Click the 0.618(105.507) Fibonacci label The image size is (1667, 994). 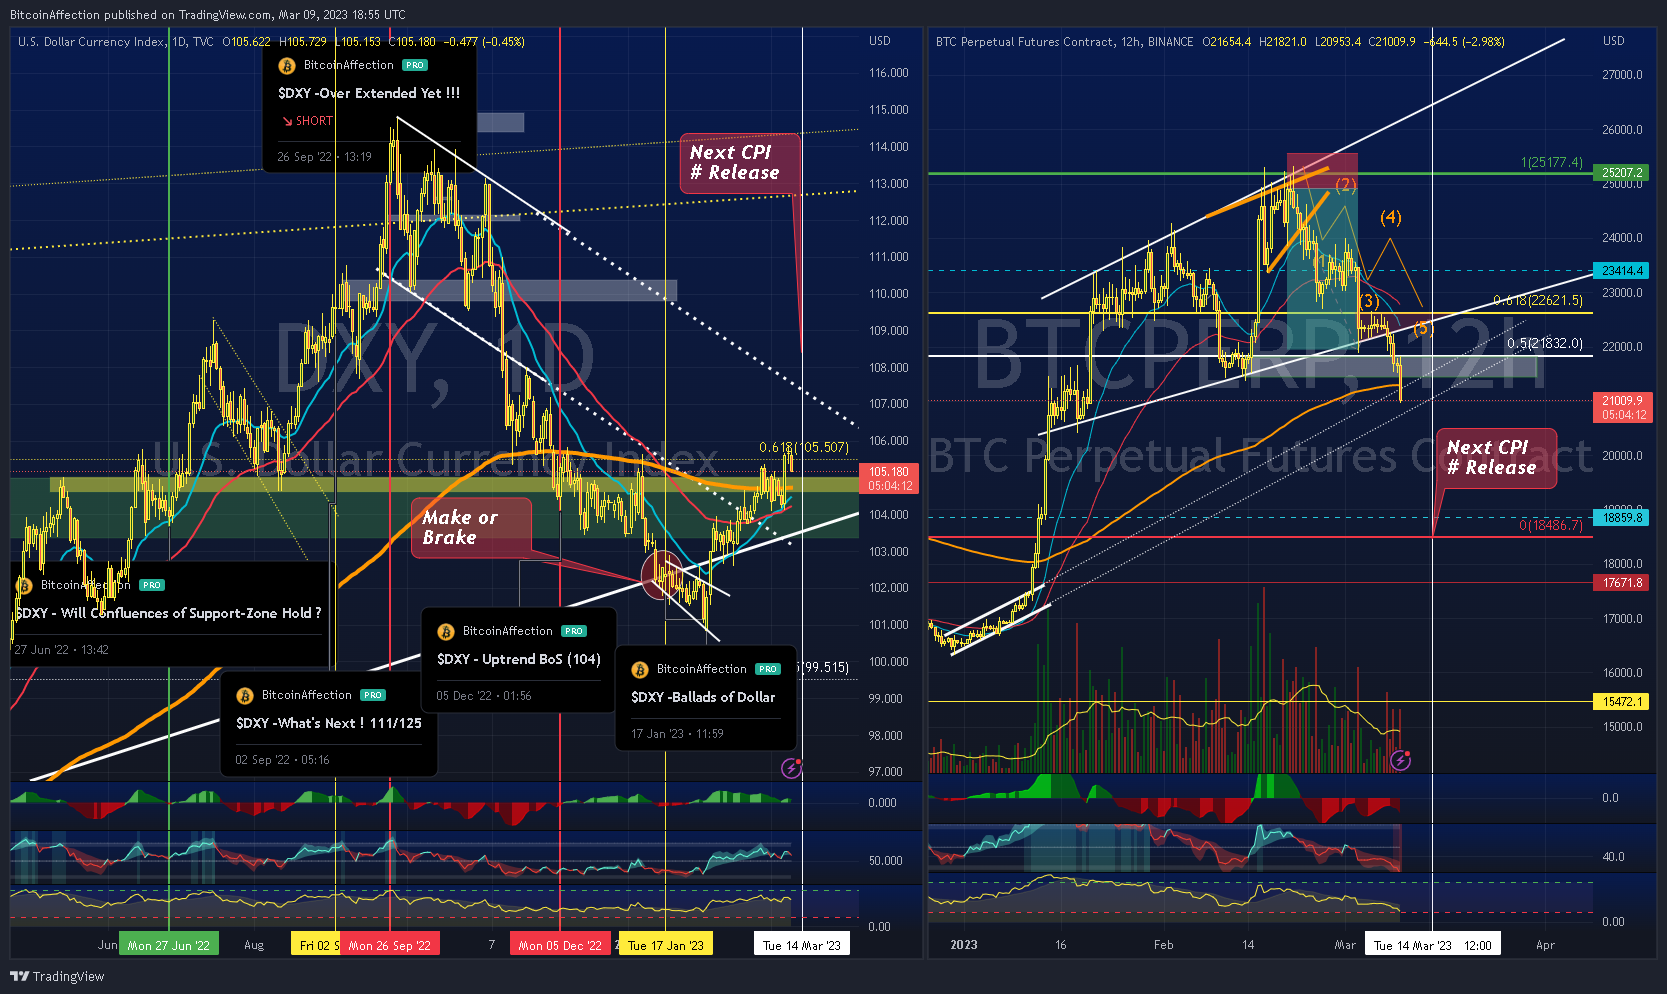pyautogui.click(x=803, y=447)
